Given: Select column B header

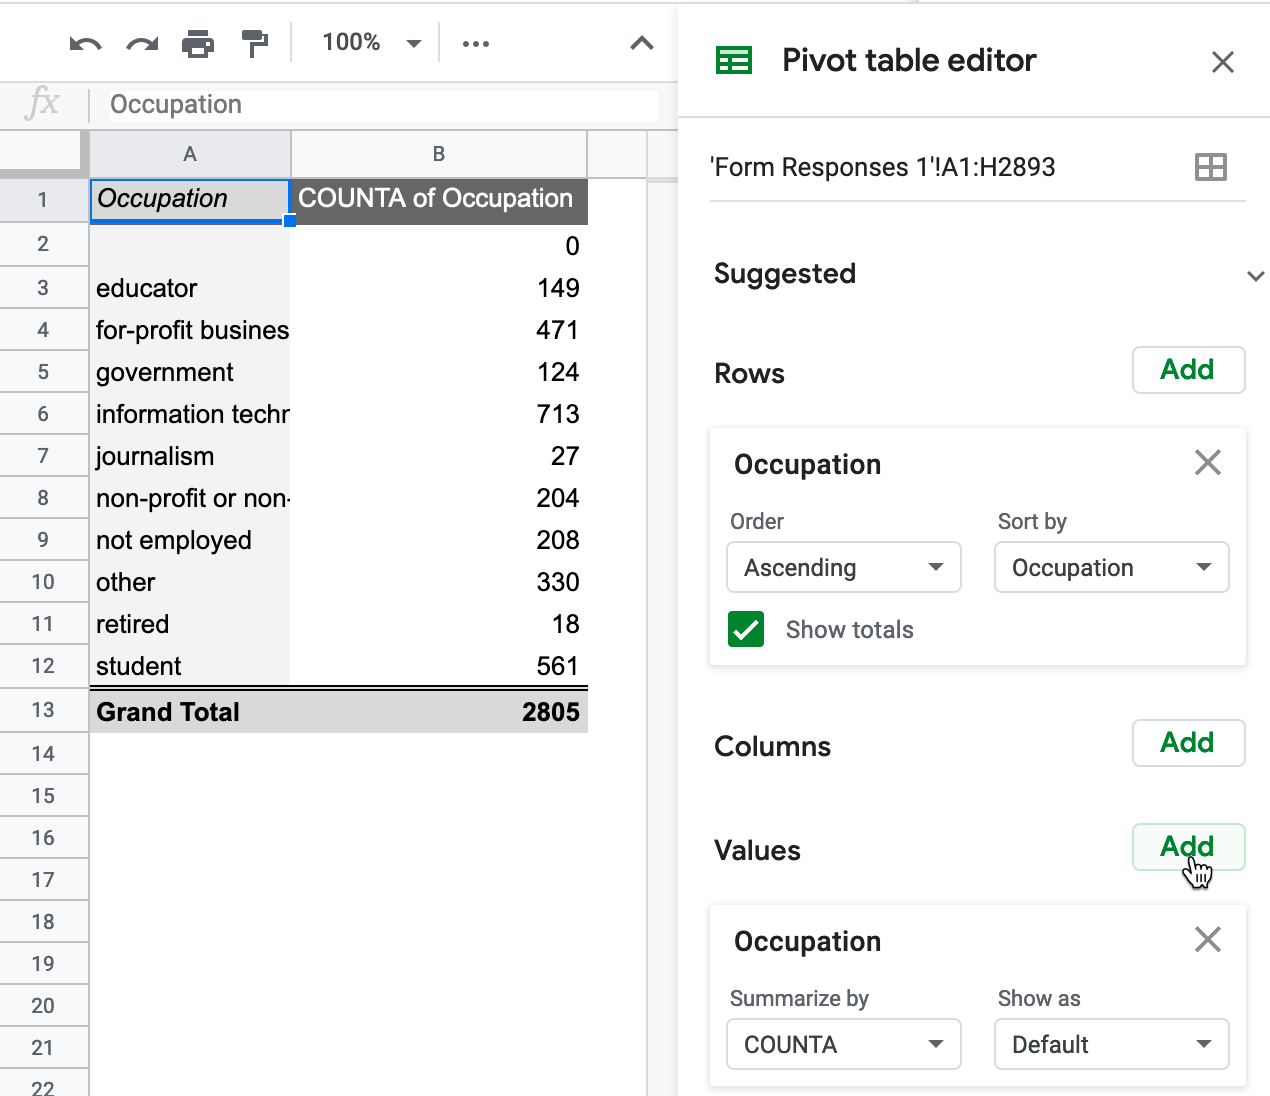Looking at the screenshot, I should tap(439, 154).
